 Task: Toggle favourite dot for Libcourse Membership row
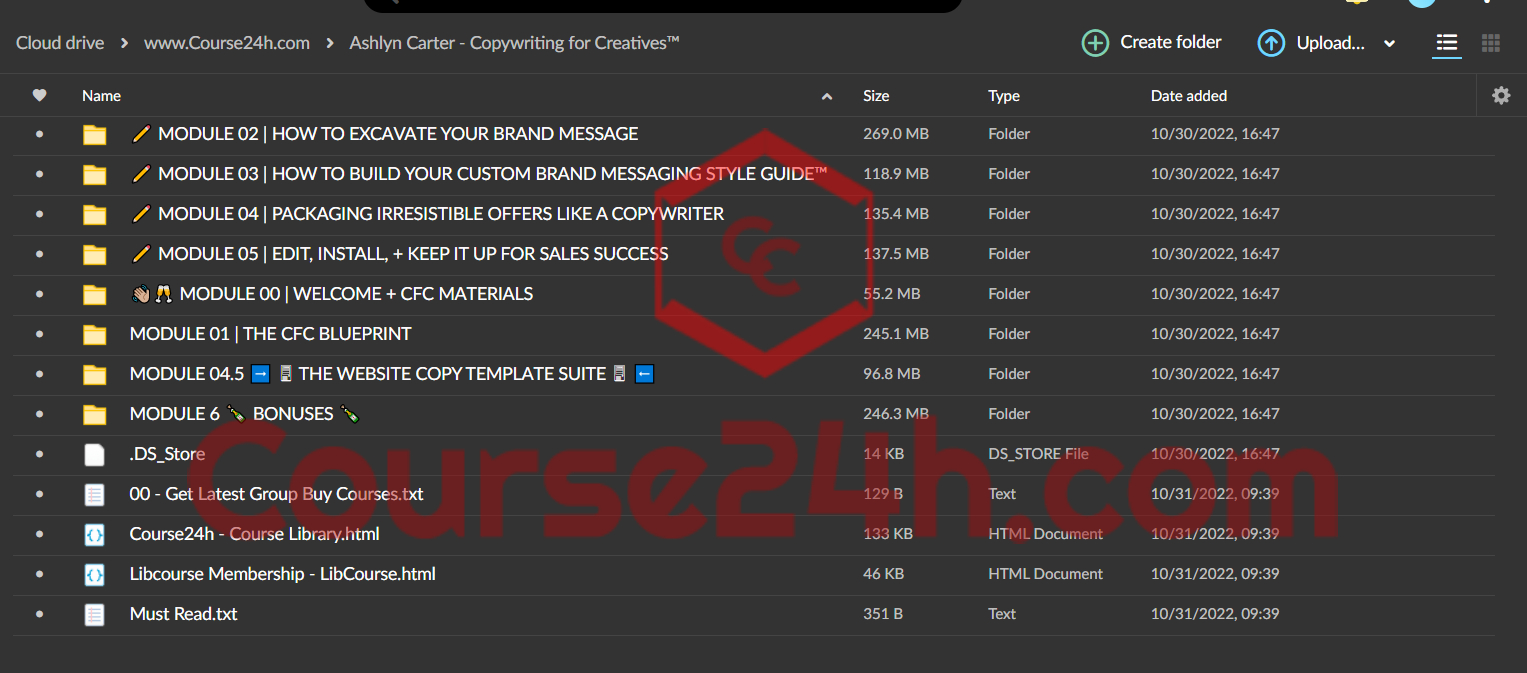[x=39, y=574]
